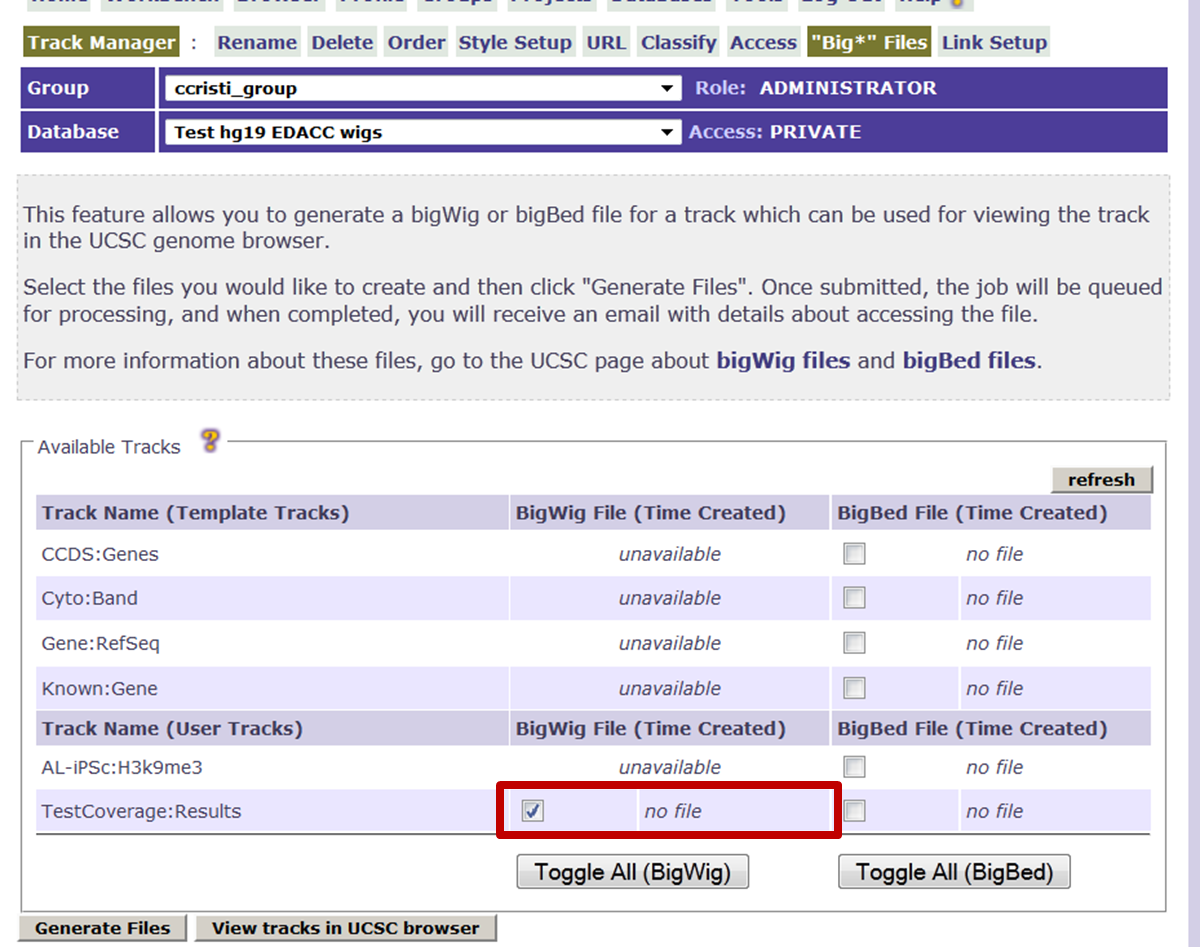Switch to the Rename tab

click(257, 42)
